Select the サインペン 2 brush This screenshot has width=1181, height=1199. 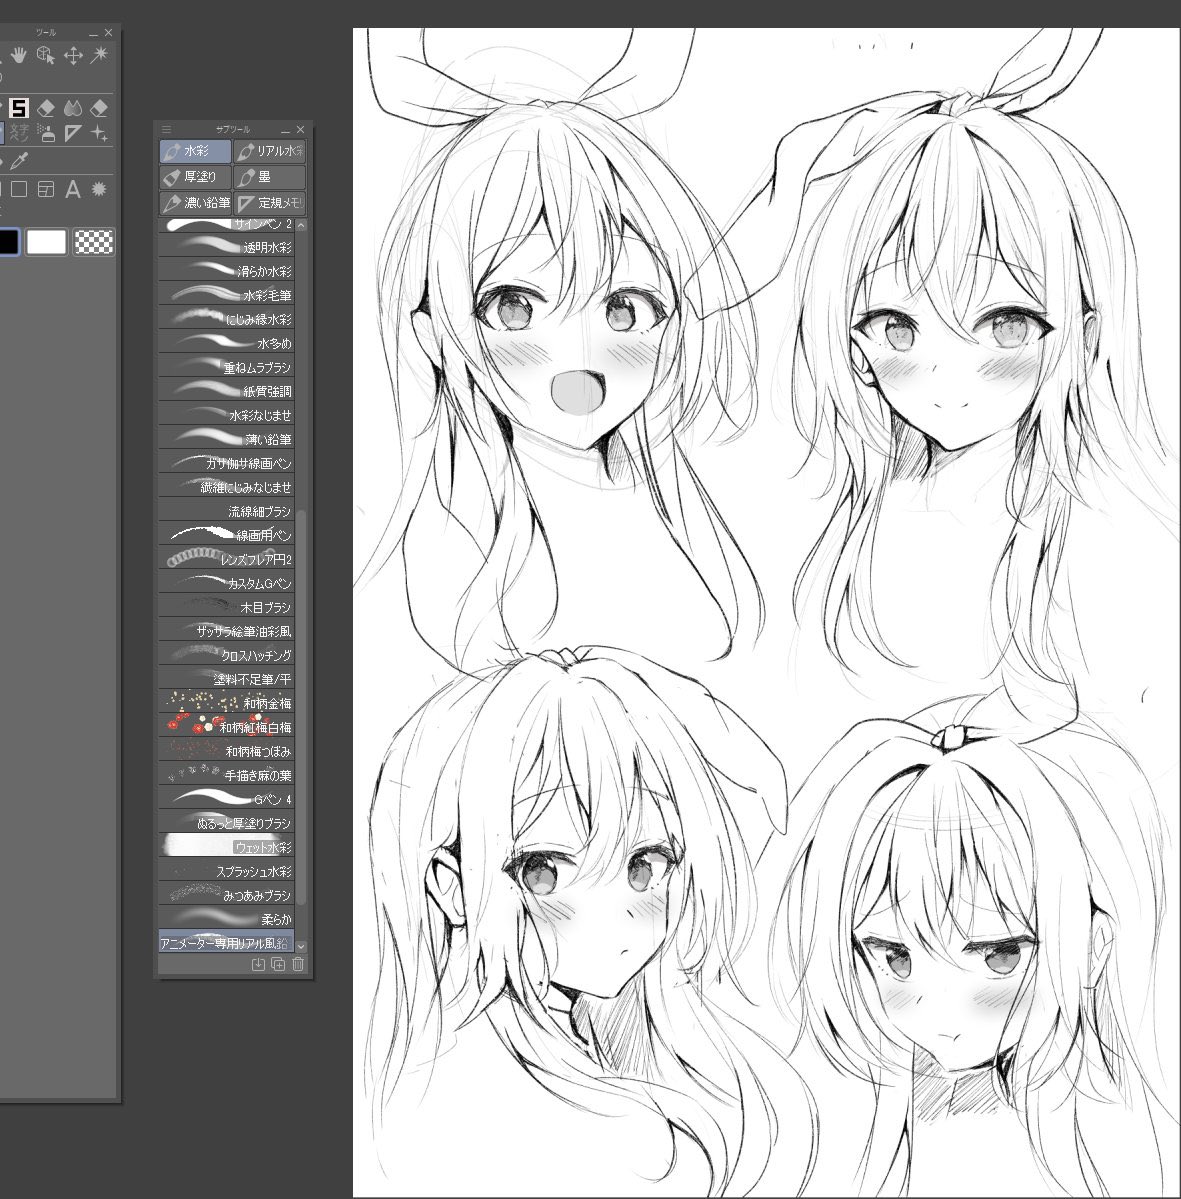coord(226,225)
